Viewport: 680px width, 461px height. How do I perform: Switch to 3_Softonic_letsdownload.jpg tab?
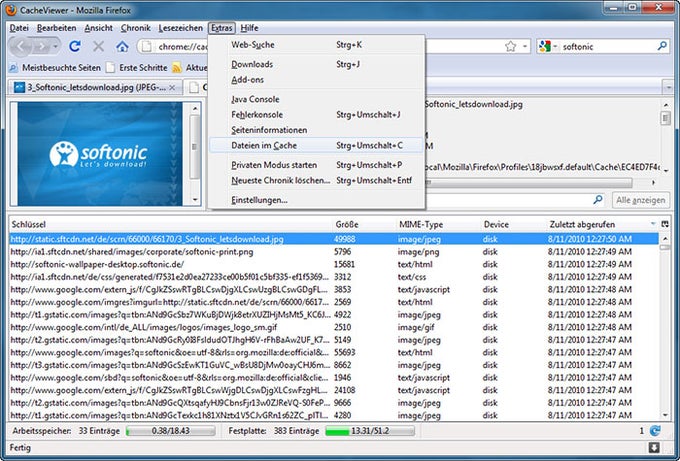tap(95, 87)
